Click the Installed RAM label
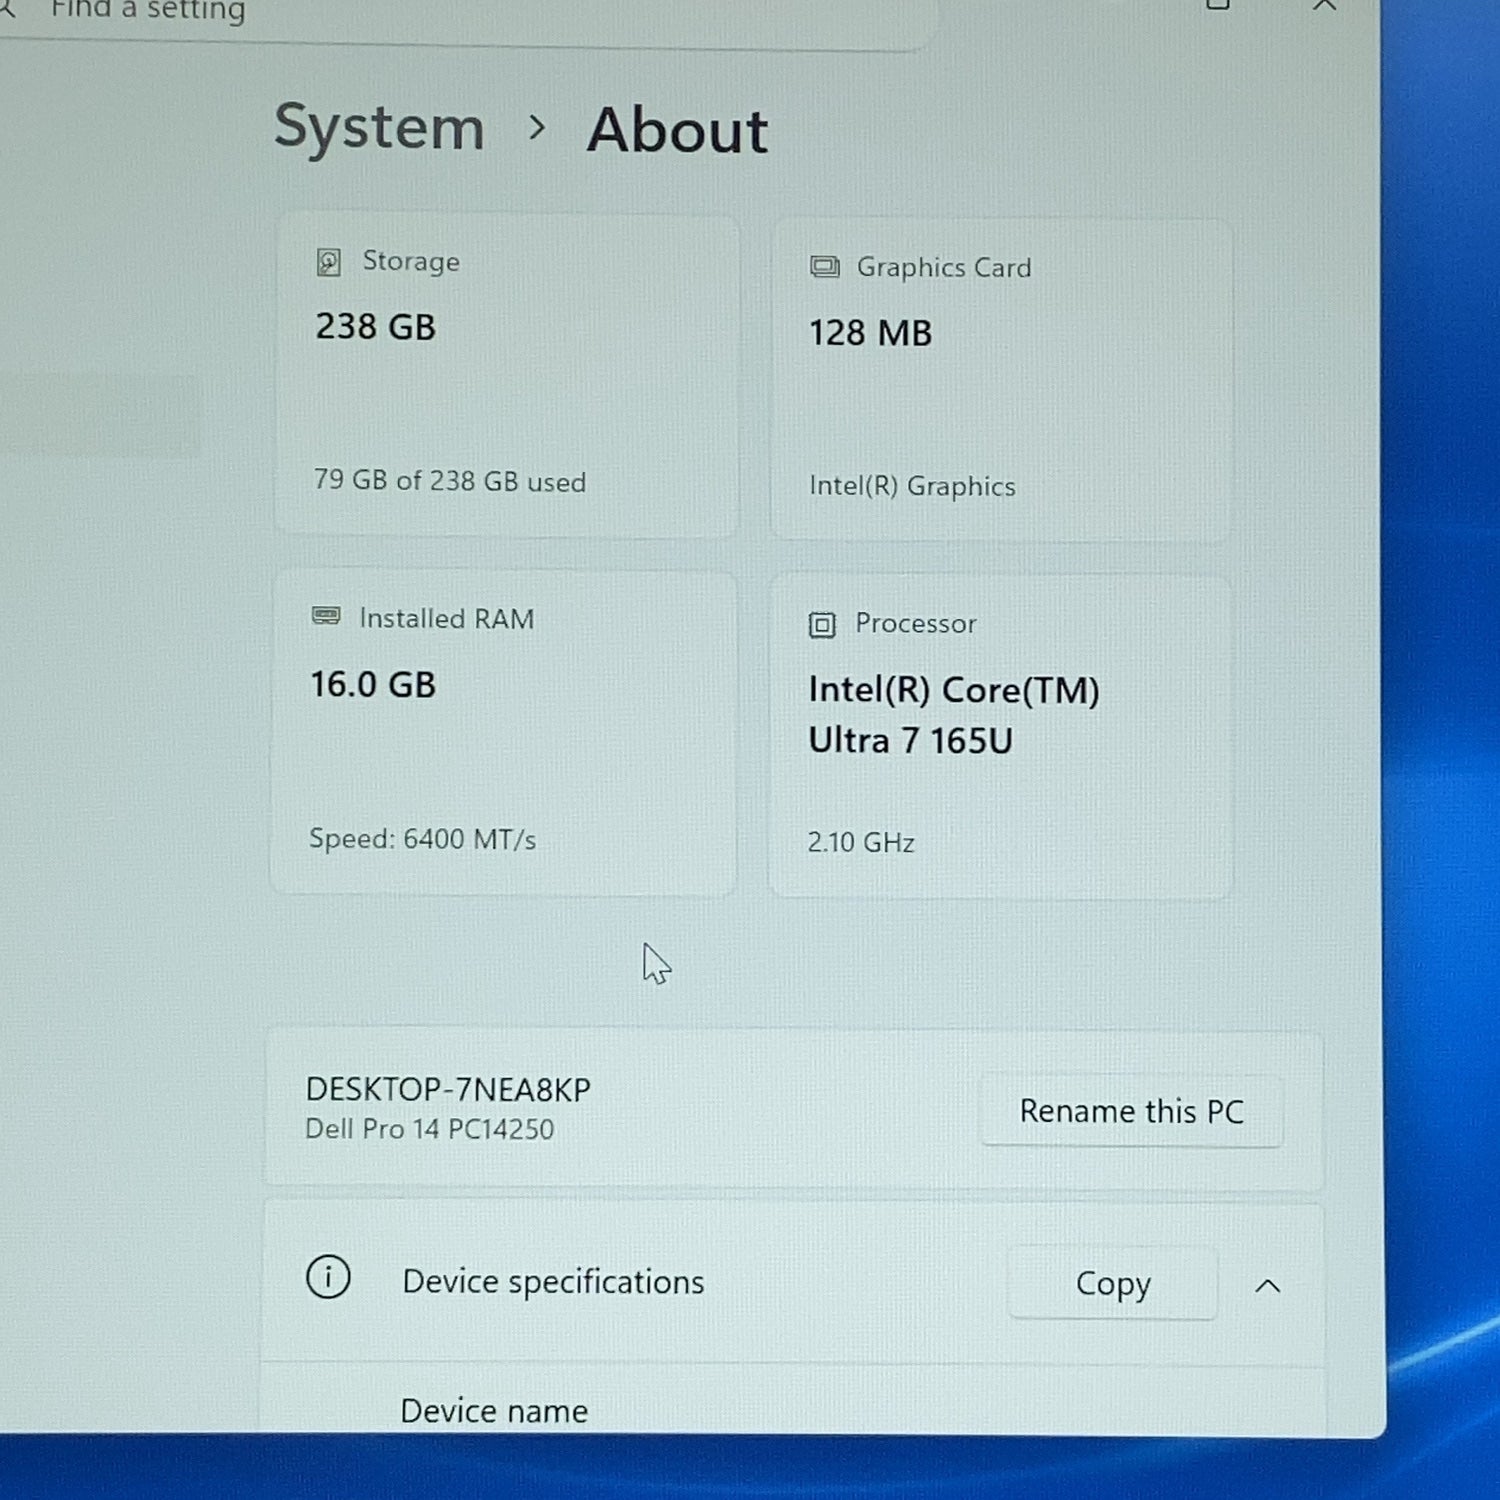 pyautogui.click(x=446, y=619)
